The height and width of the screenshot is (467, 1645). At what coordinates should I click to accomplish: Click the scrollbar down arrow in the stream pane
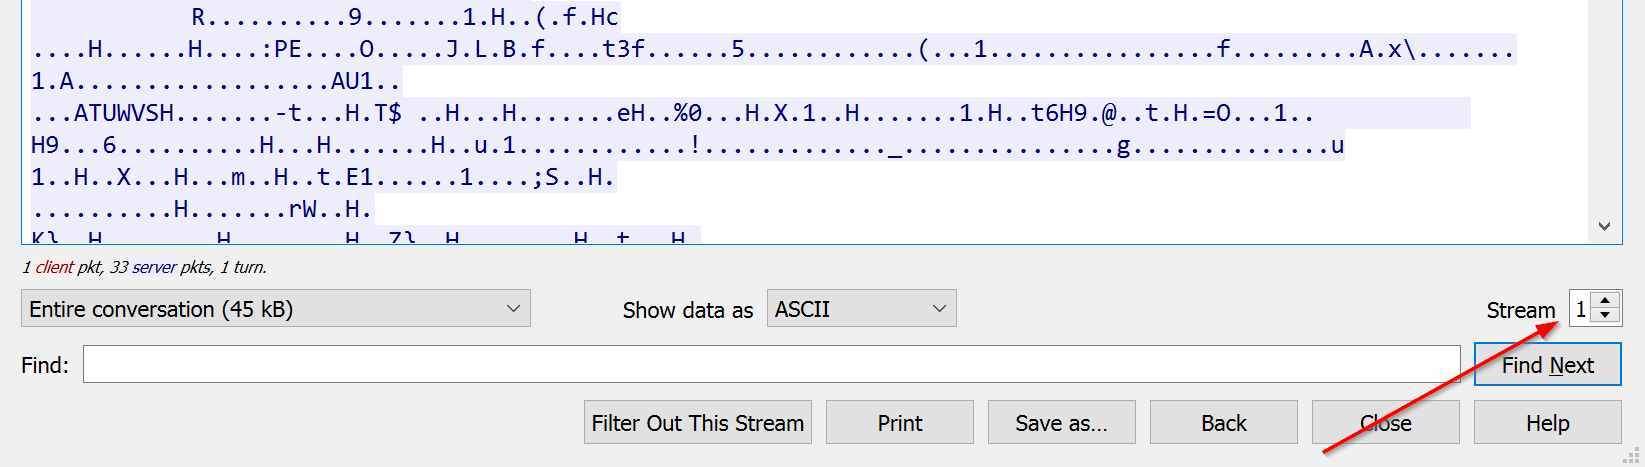click(x=1604, y=226)
